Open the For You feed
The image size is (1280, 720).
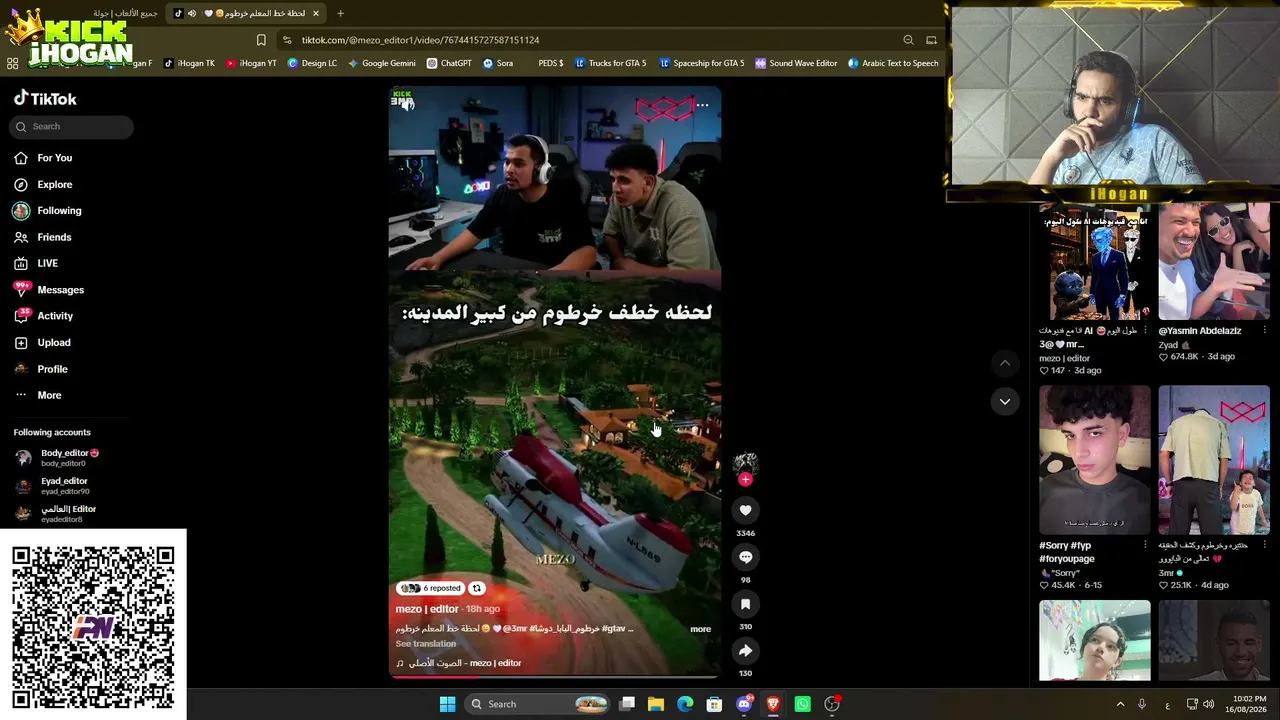55,158
